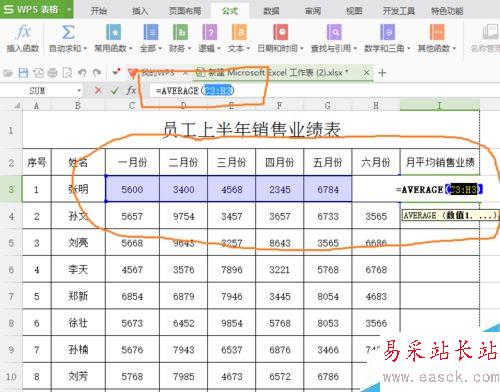Click the Redo arrow icon
The height and width of the screenshot is (392, 500).
coord(97,73)
